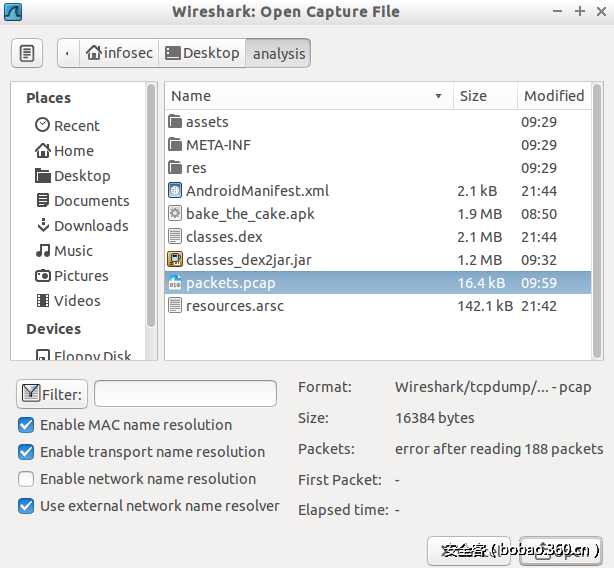Viewport: 614px width, 568px height.
Task: Sort files by Name column header
Action: [x=306, y=96]
